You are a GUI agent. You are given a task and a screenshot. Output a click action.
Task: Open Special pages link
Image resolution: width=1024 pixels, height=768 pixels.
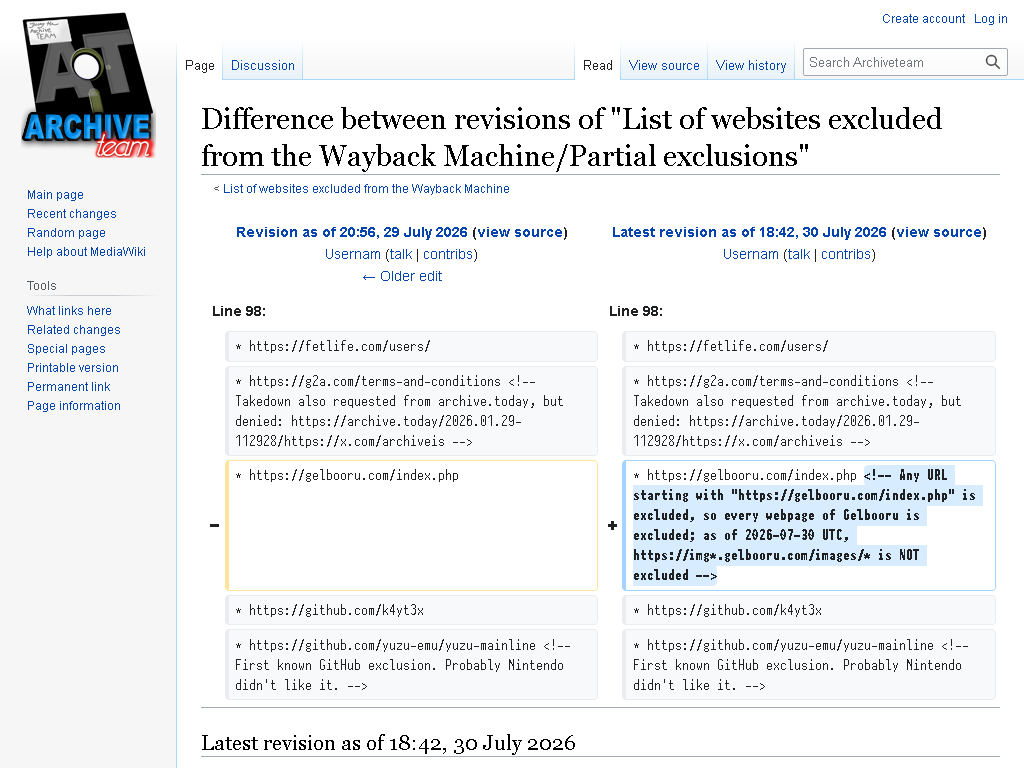pos(66,349)
